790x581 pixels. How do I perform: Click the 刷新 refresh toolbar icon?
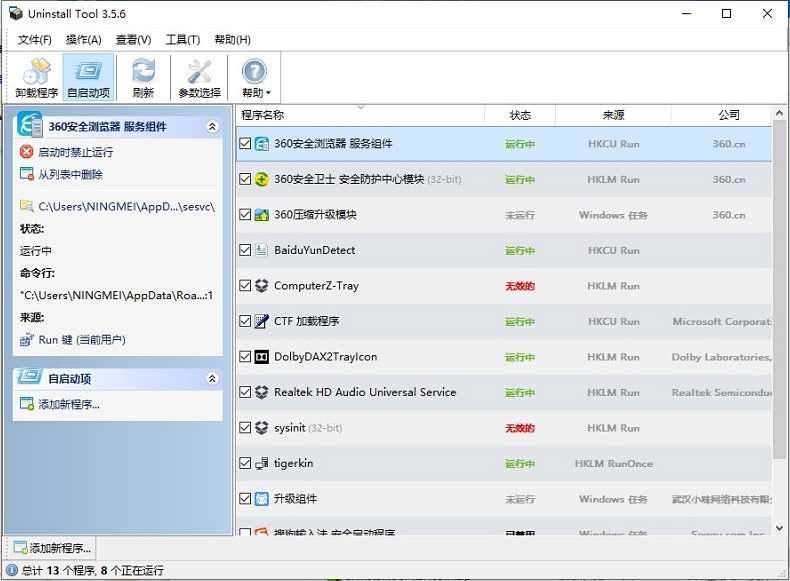143,78
